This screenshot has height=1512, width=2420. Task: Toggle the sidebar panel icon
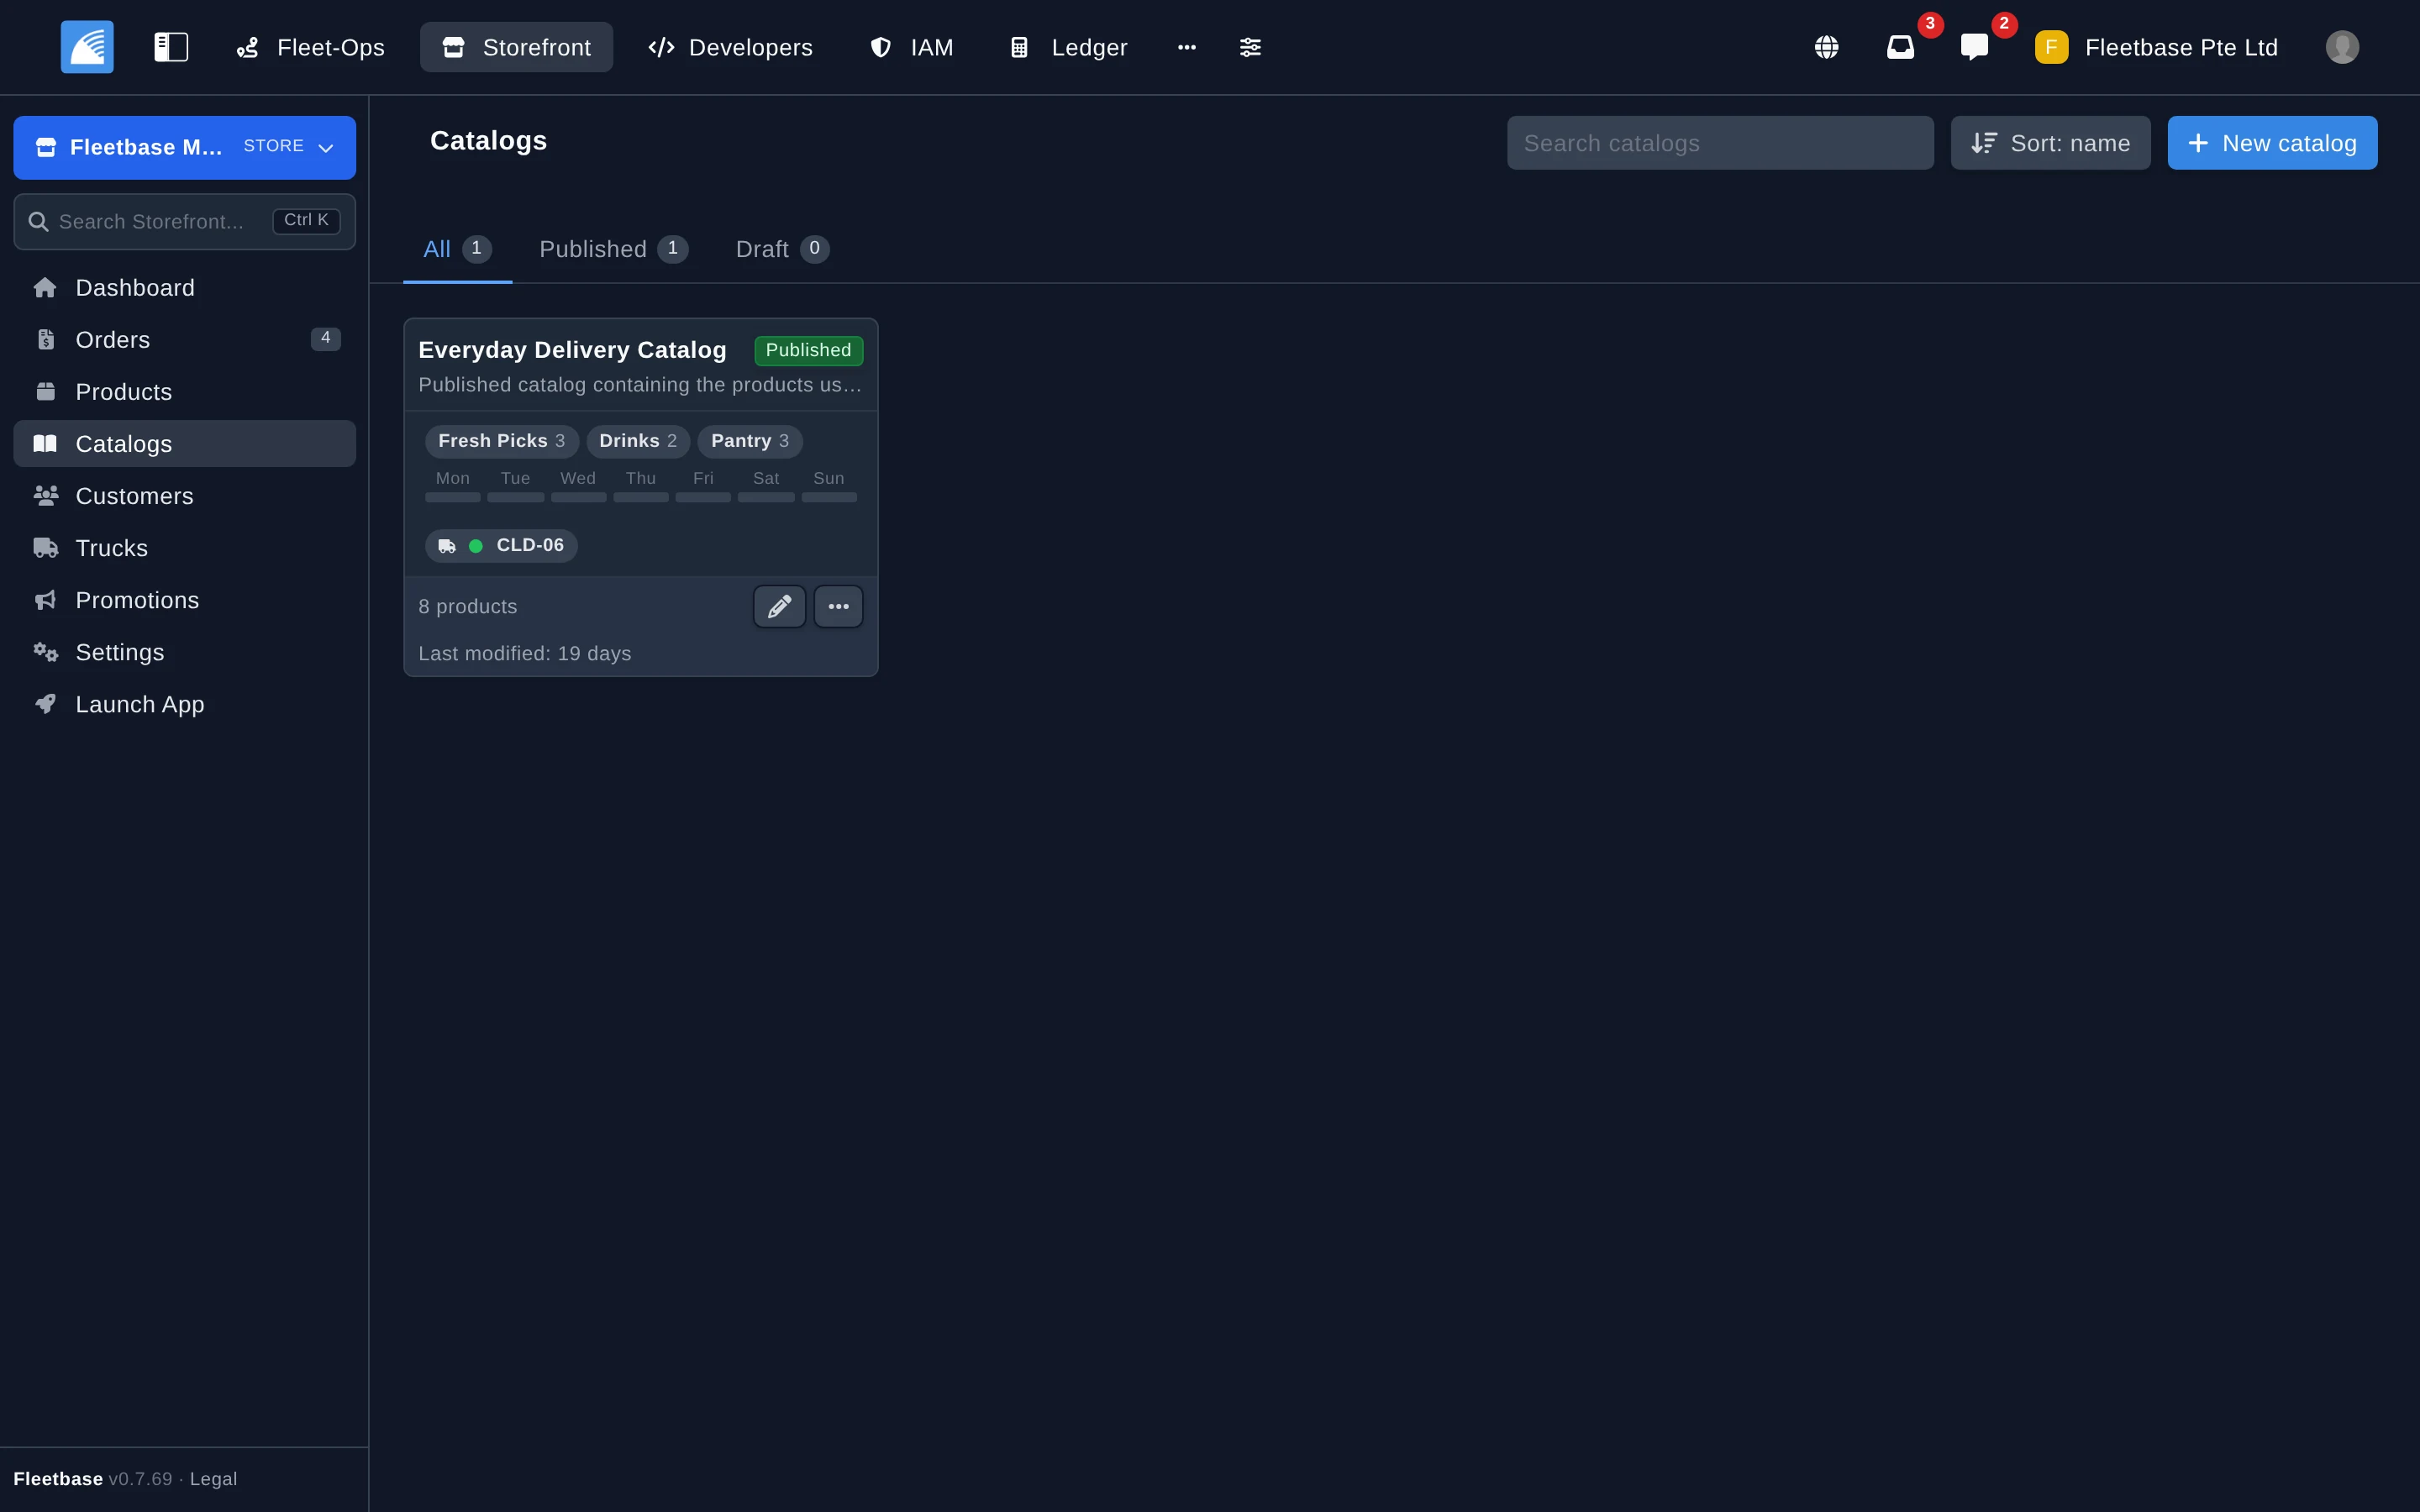coord(171,47)
